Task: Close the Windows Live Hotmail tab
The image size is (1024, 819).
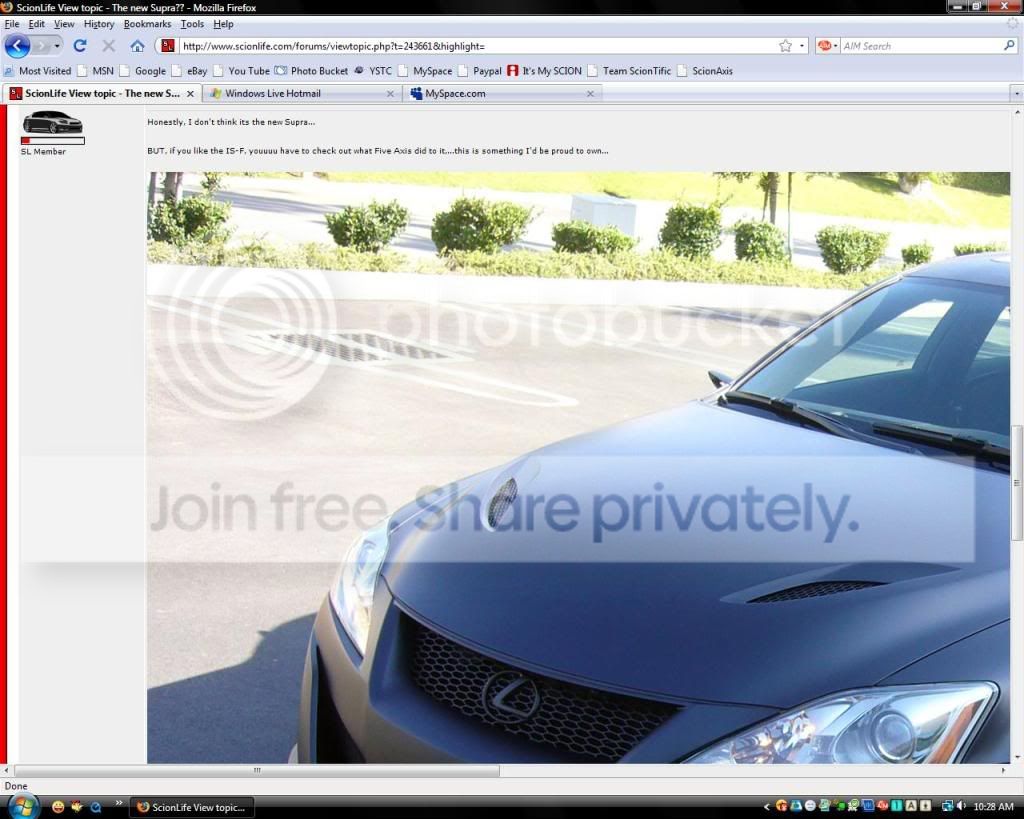Action: pos(390,94)
